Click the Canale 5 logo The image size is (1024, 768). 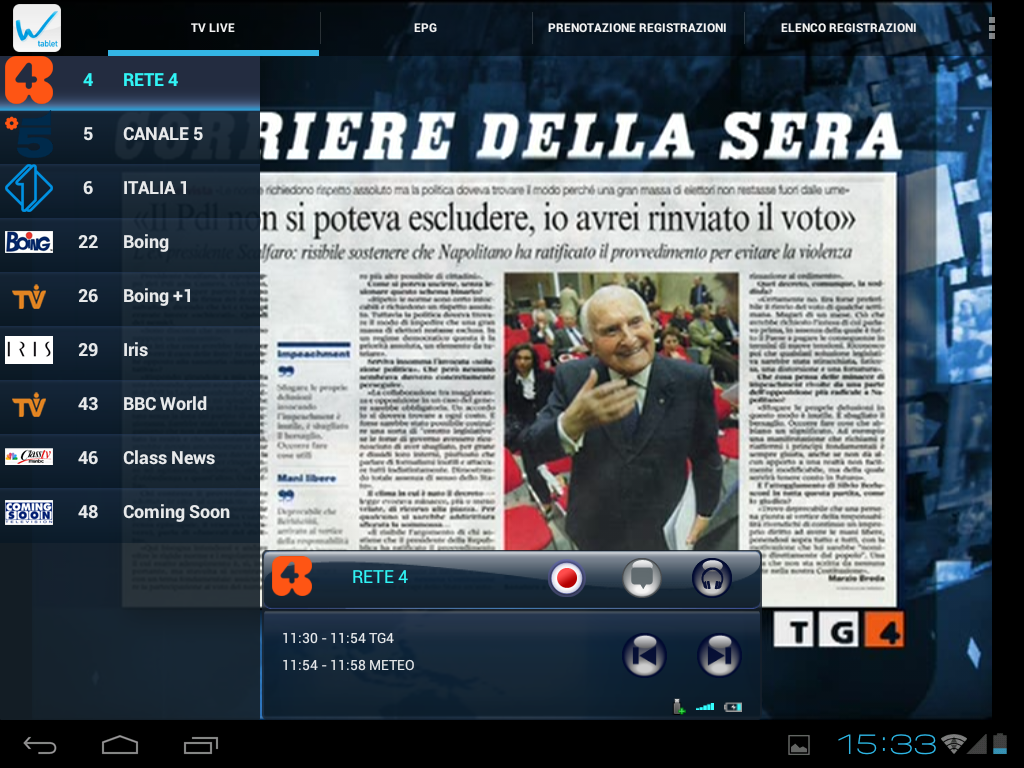[29, 135]
